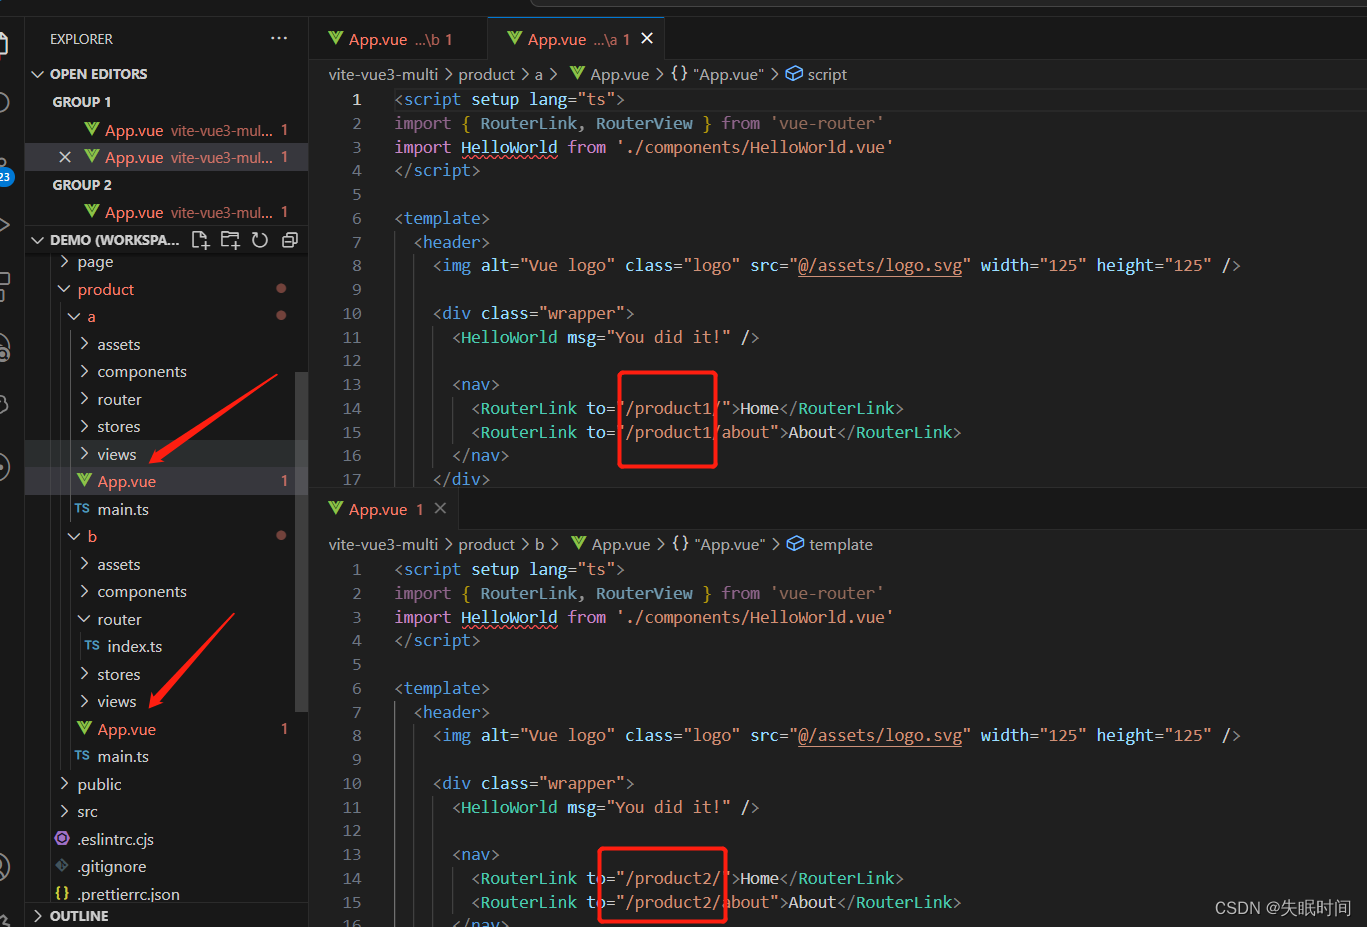This screenshot has width=1367, height=927.
Task: Close the highlighted App.vue in Open Editors
Action: tap(65, 157)
